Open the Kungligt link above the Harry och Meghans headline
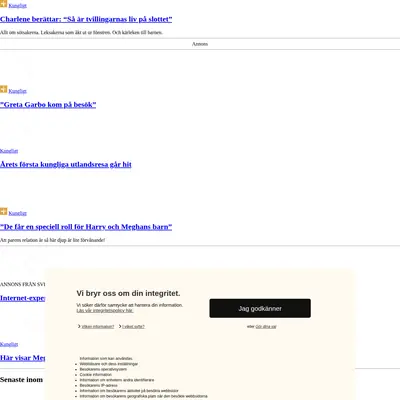This screenshot has height=400, width=400. (x=17, y=213)
